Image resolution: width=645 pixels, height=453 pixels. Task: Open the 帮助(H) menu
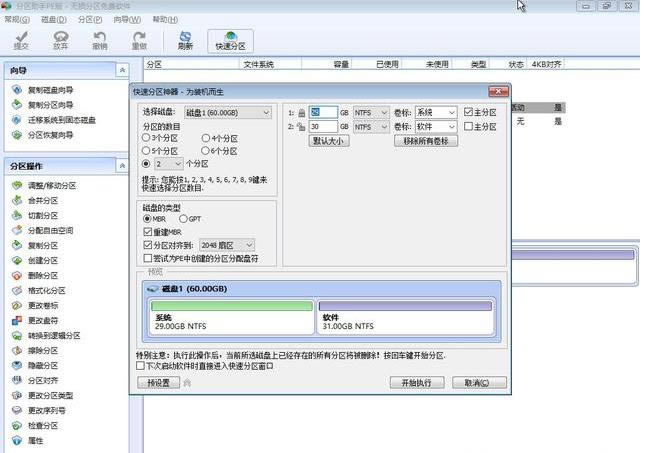[165, 19]
